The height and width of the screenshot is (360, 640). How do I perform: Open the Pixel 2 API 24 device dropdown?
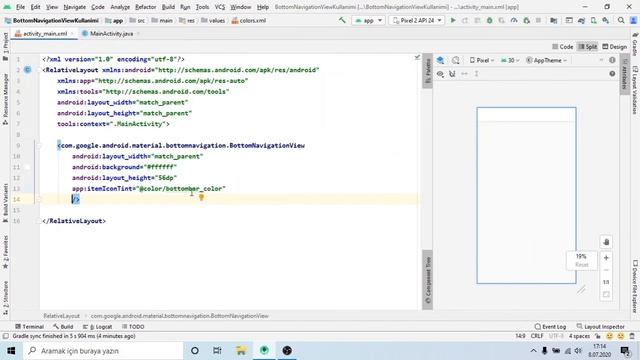click(x=417, y=20)
